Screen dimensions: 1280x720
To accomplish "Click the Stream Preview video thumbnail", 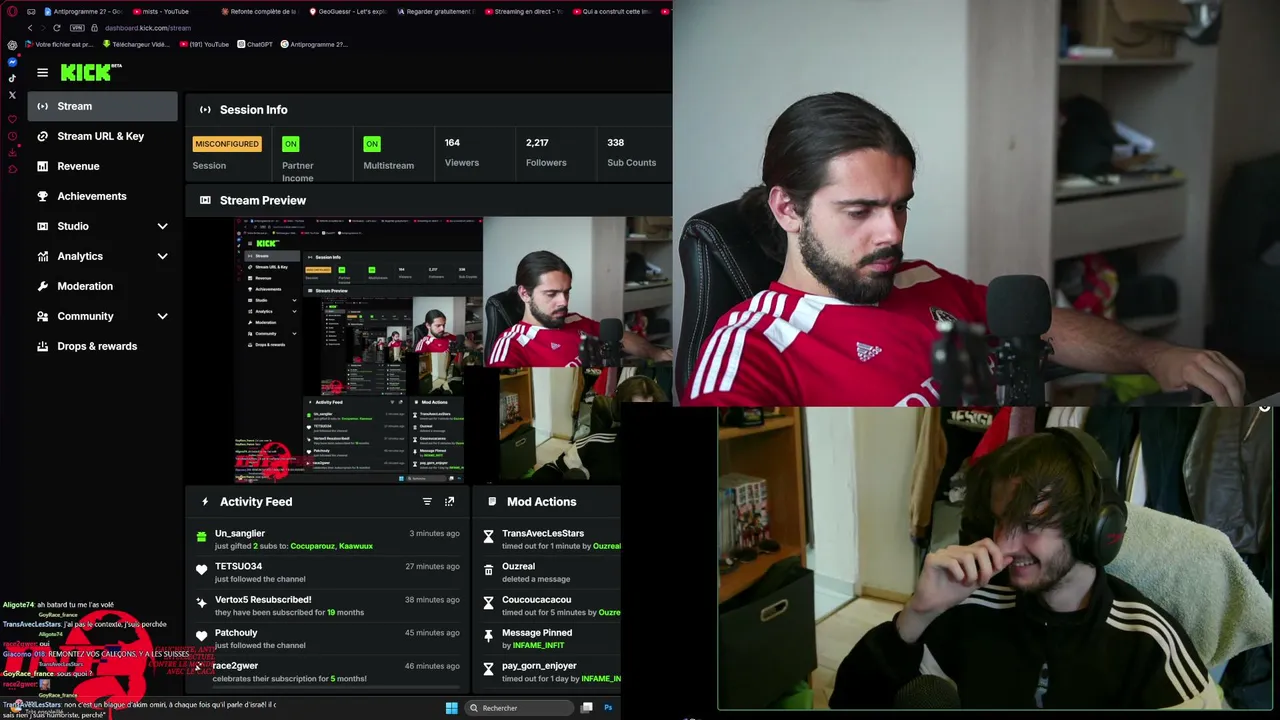I will click(x=453, y=350).
